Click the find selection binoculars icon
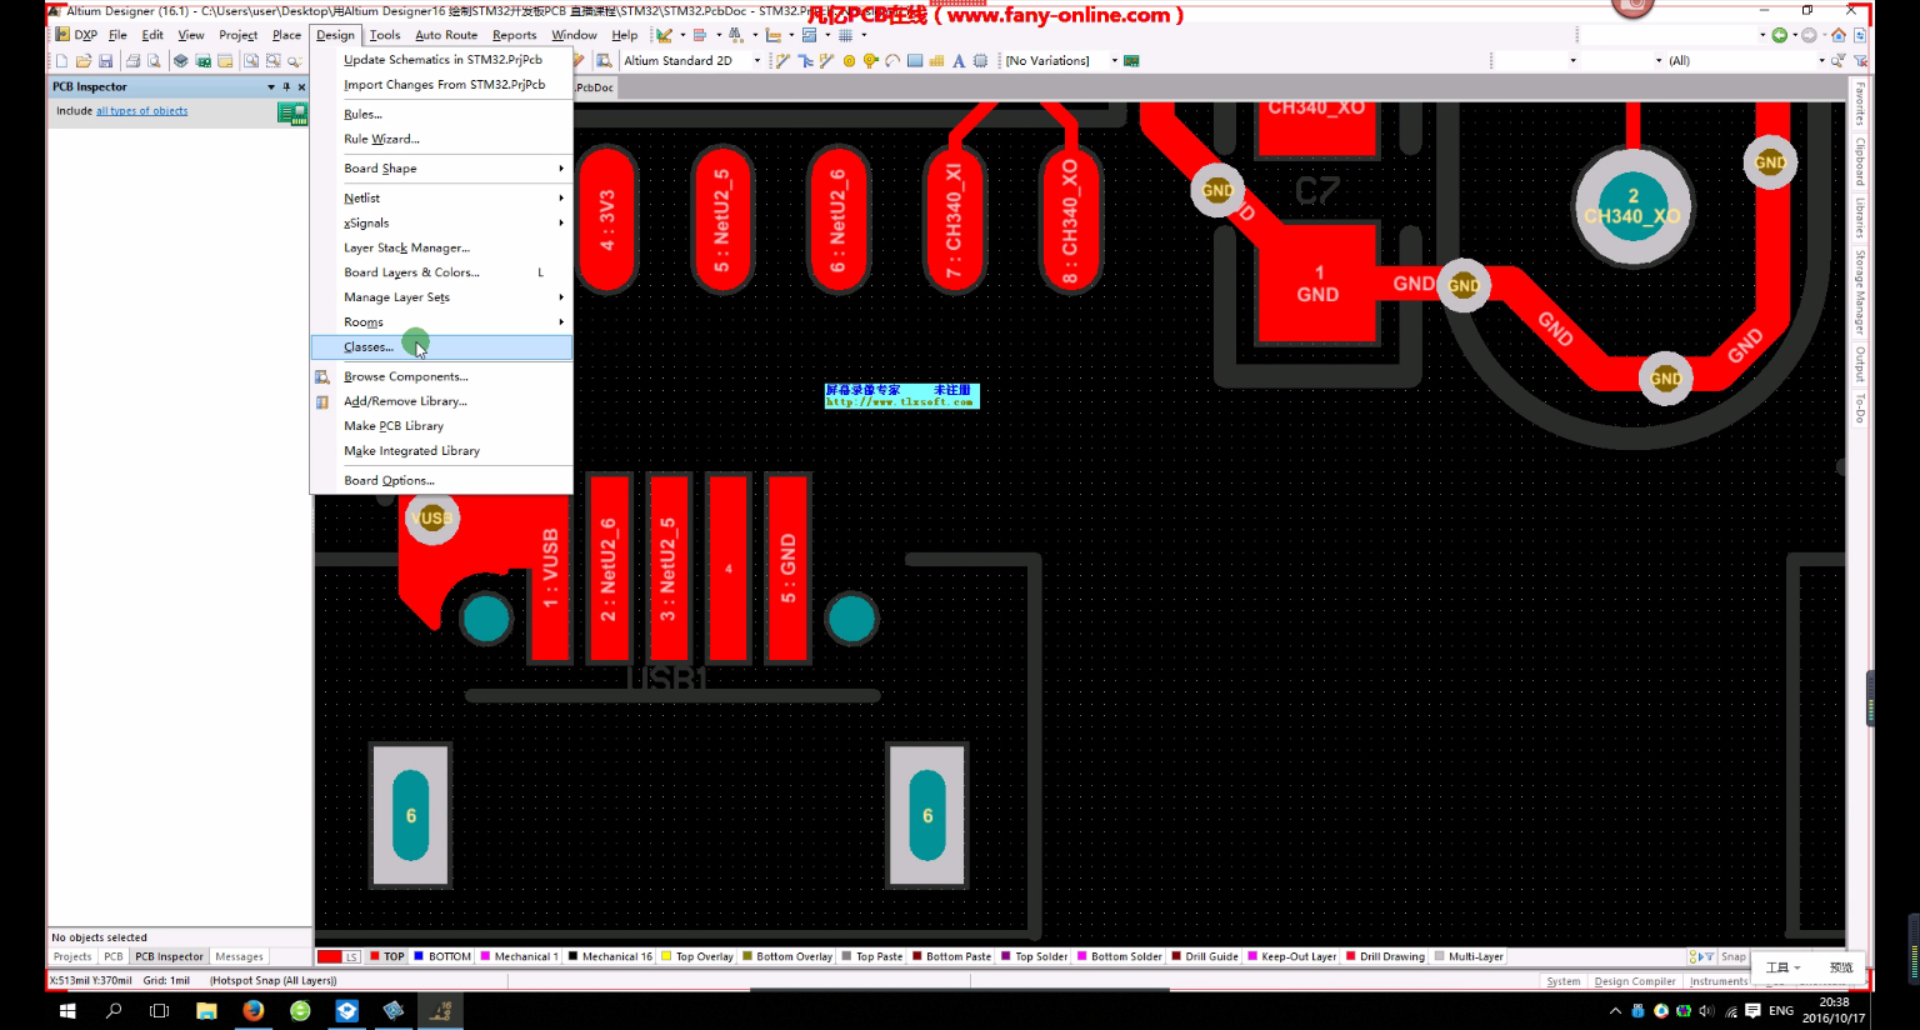Image resolution: width=1920 pixels, height=1030 pixels. point(736,35)
